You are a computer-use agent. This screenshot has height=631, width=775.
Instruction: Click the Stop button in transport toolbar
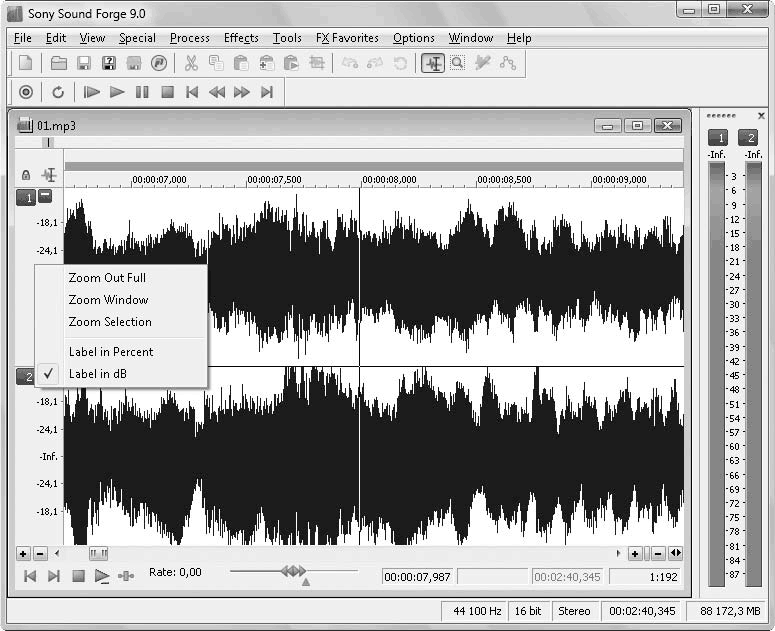(167, 92)
